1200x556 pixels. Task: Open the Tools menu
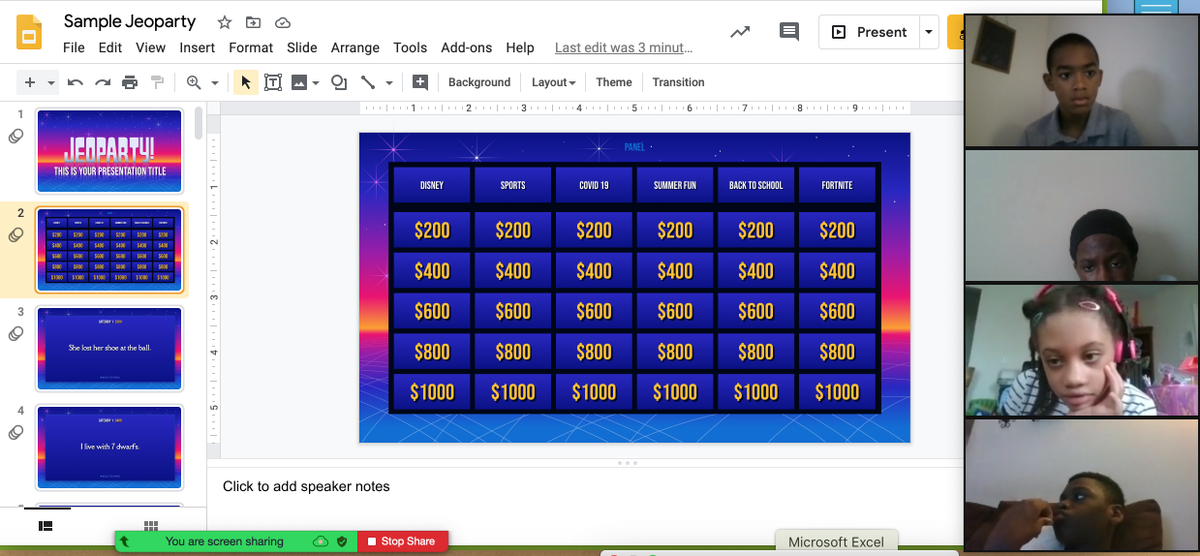[410, 47]
